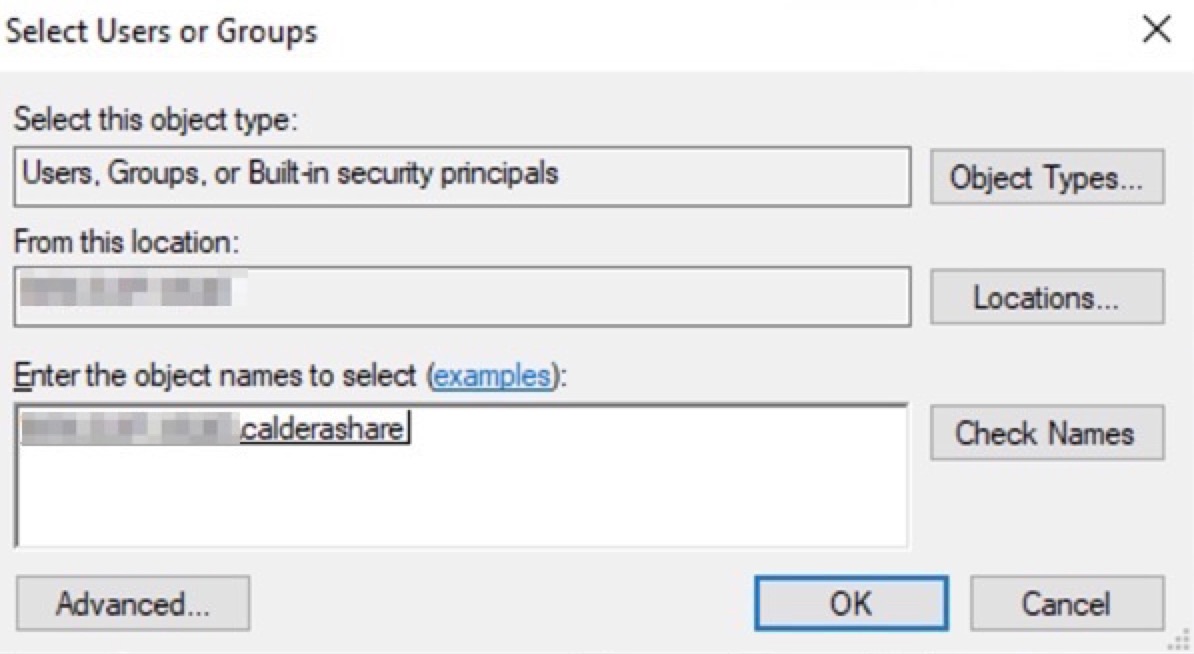Click the Locations button
The height and width of the screenshot is (654, 1194).
1046,297
